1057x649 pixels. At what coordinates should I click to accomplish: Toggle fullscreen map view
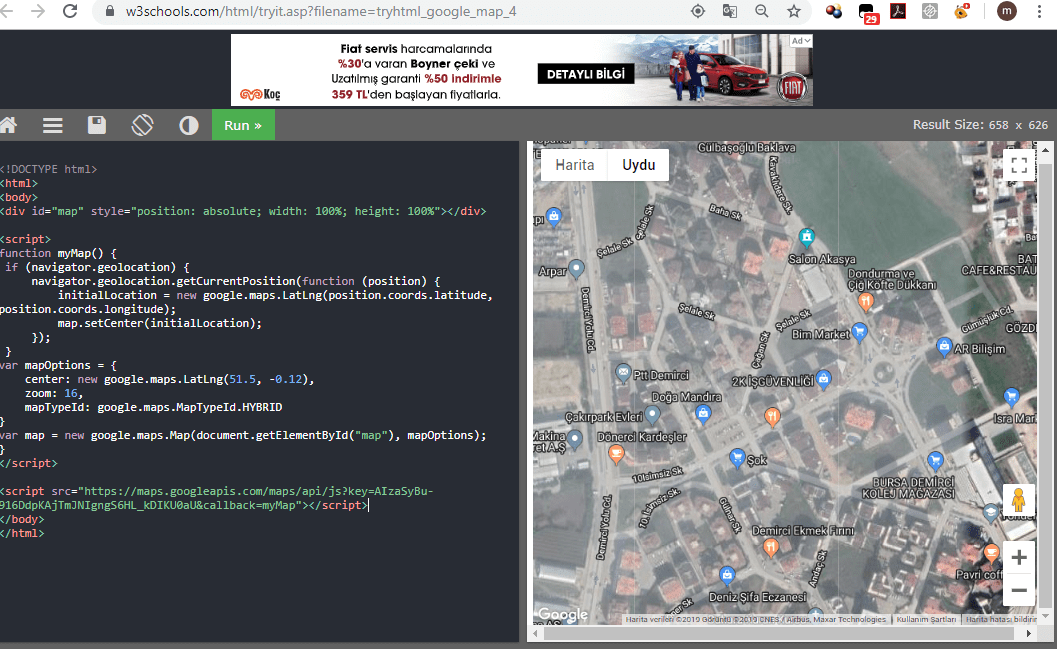coord(1019,165)
